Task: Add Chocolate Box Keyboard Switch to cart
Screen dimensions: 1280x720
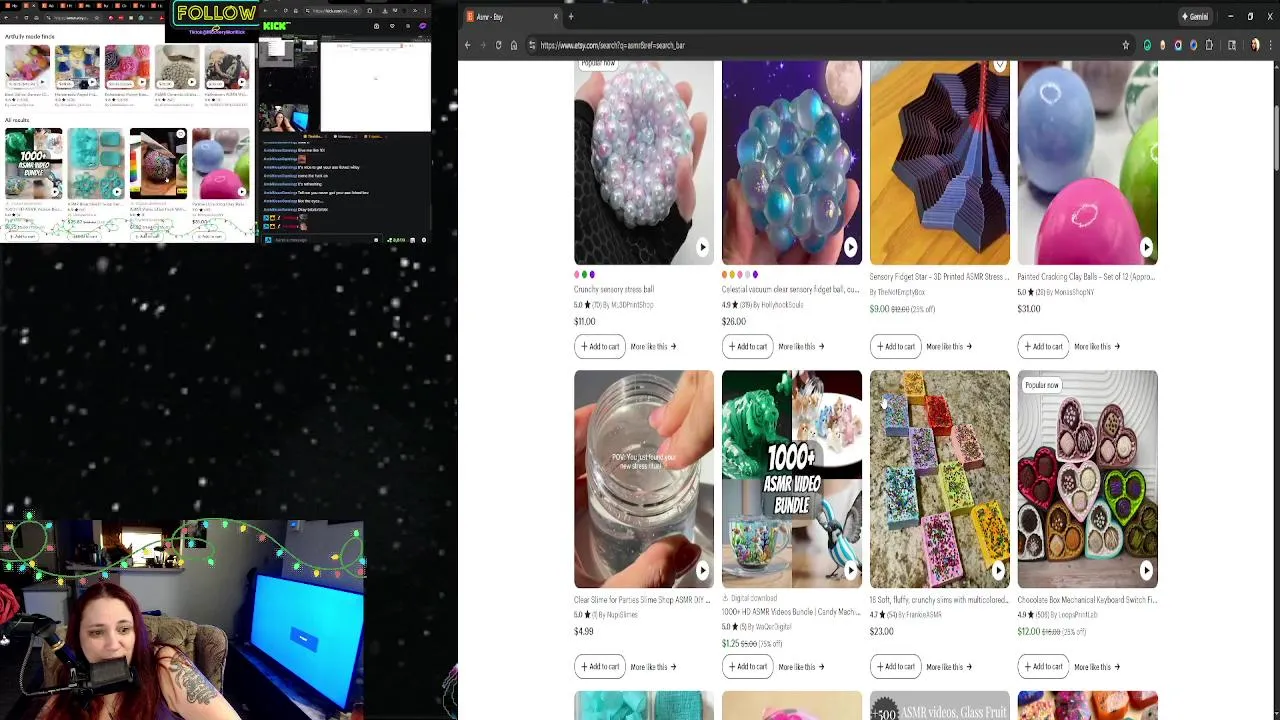Action: [1044, 666]
